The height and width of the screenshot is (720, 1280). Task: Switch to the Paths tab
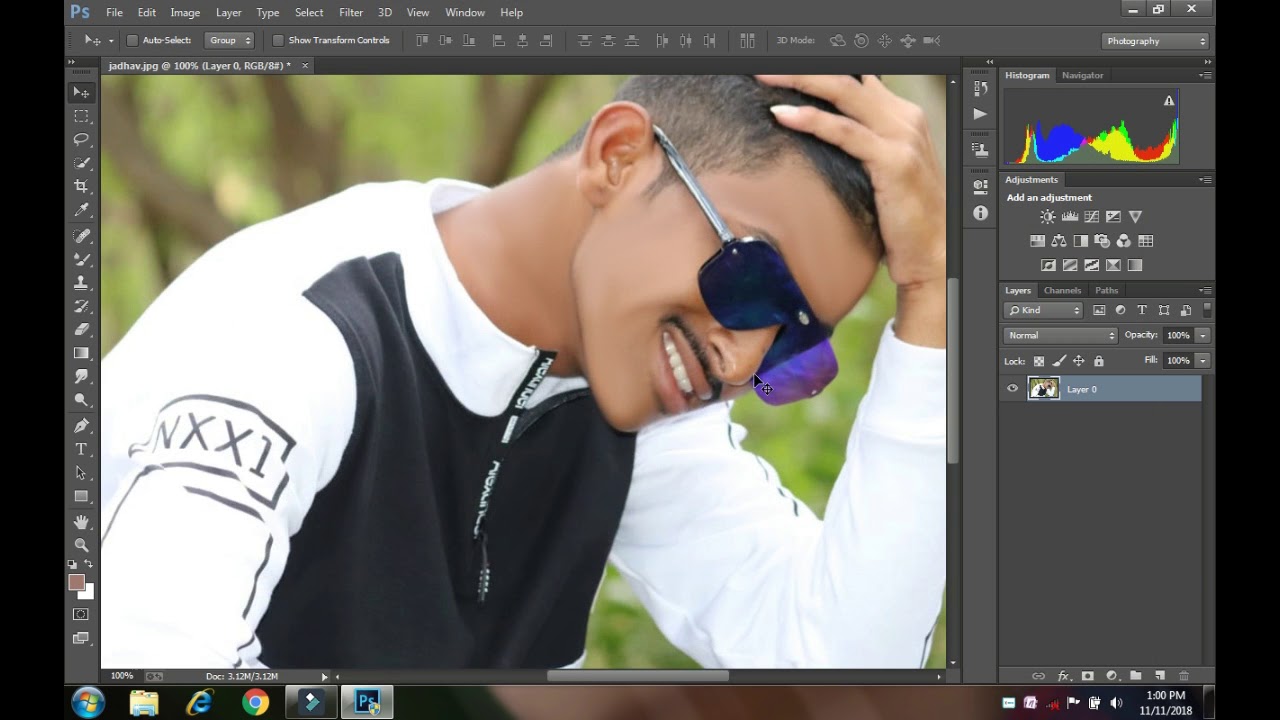1106,290
